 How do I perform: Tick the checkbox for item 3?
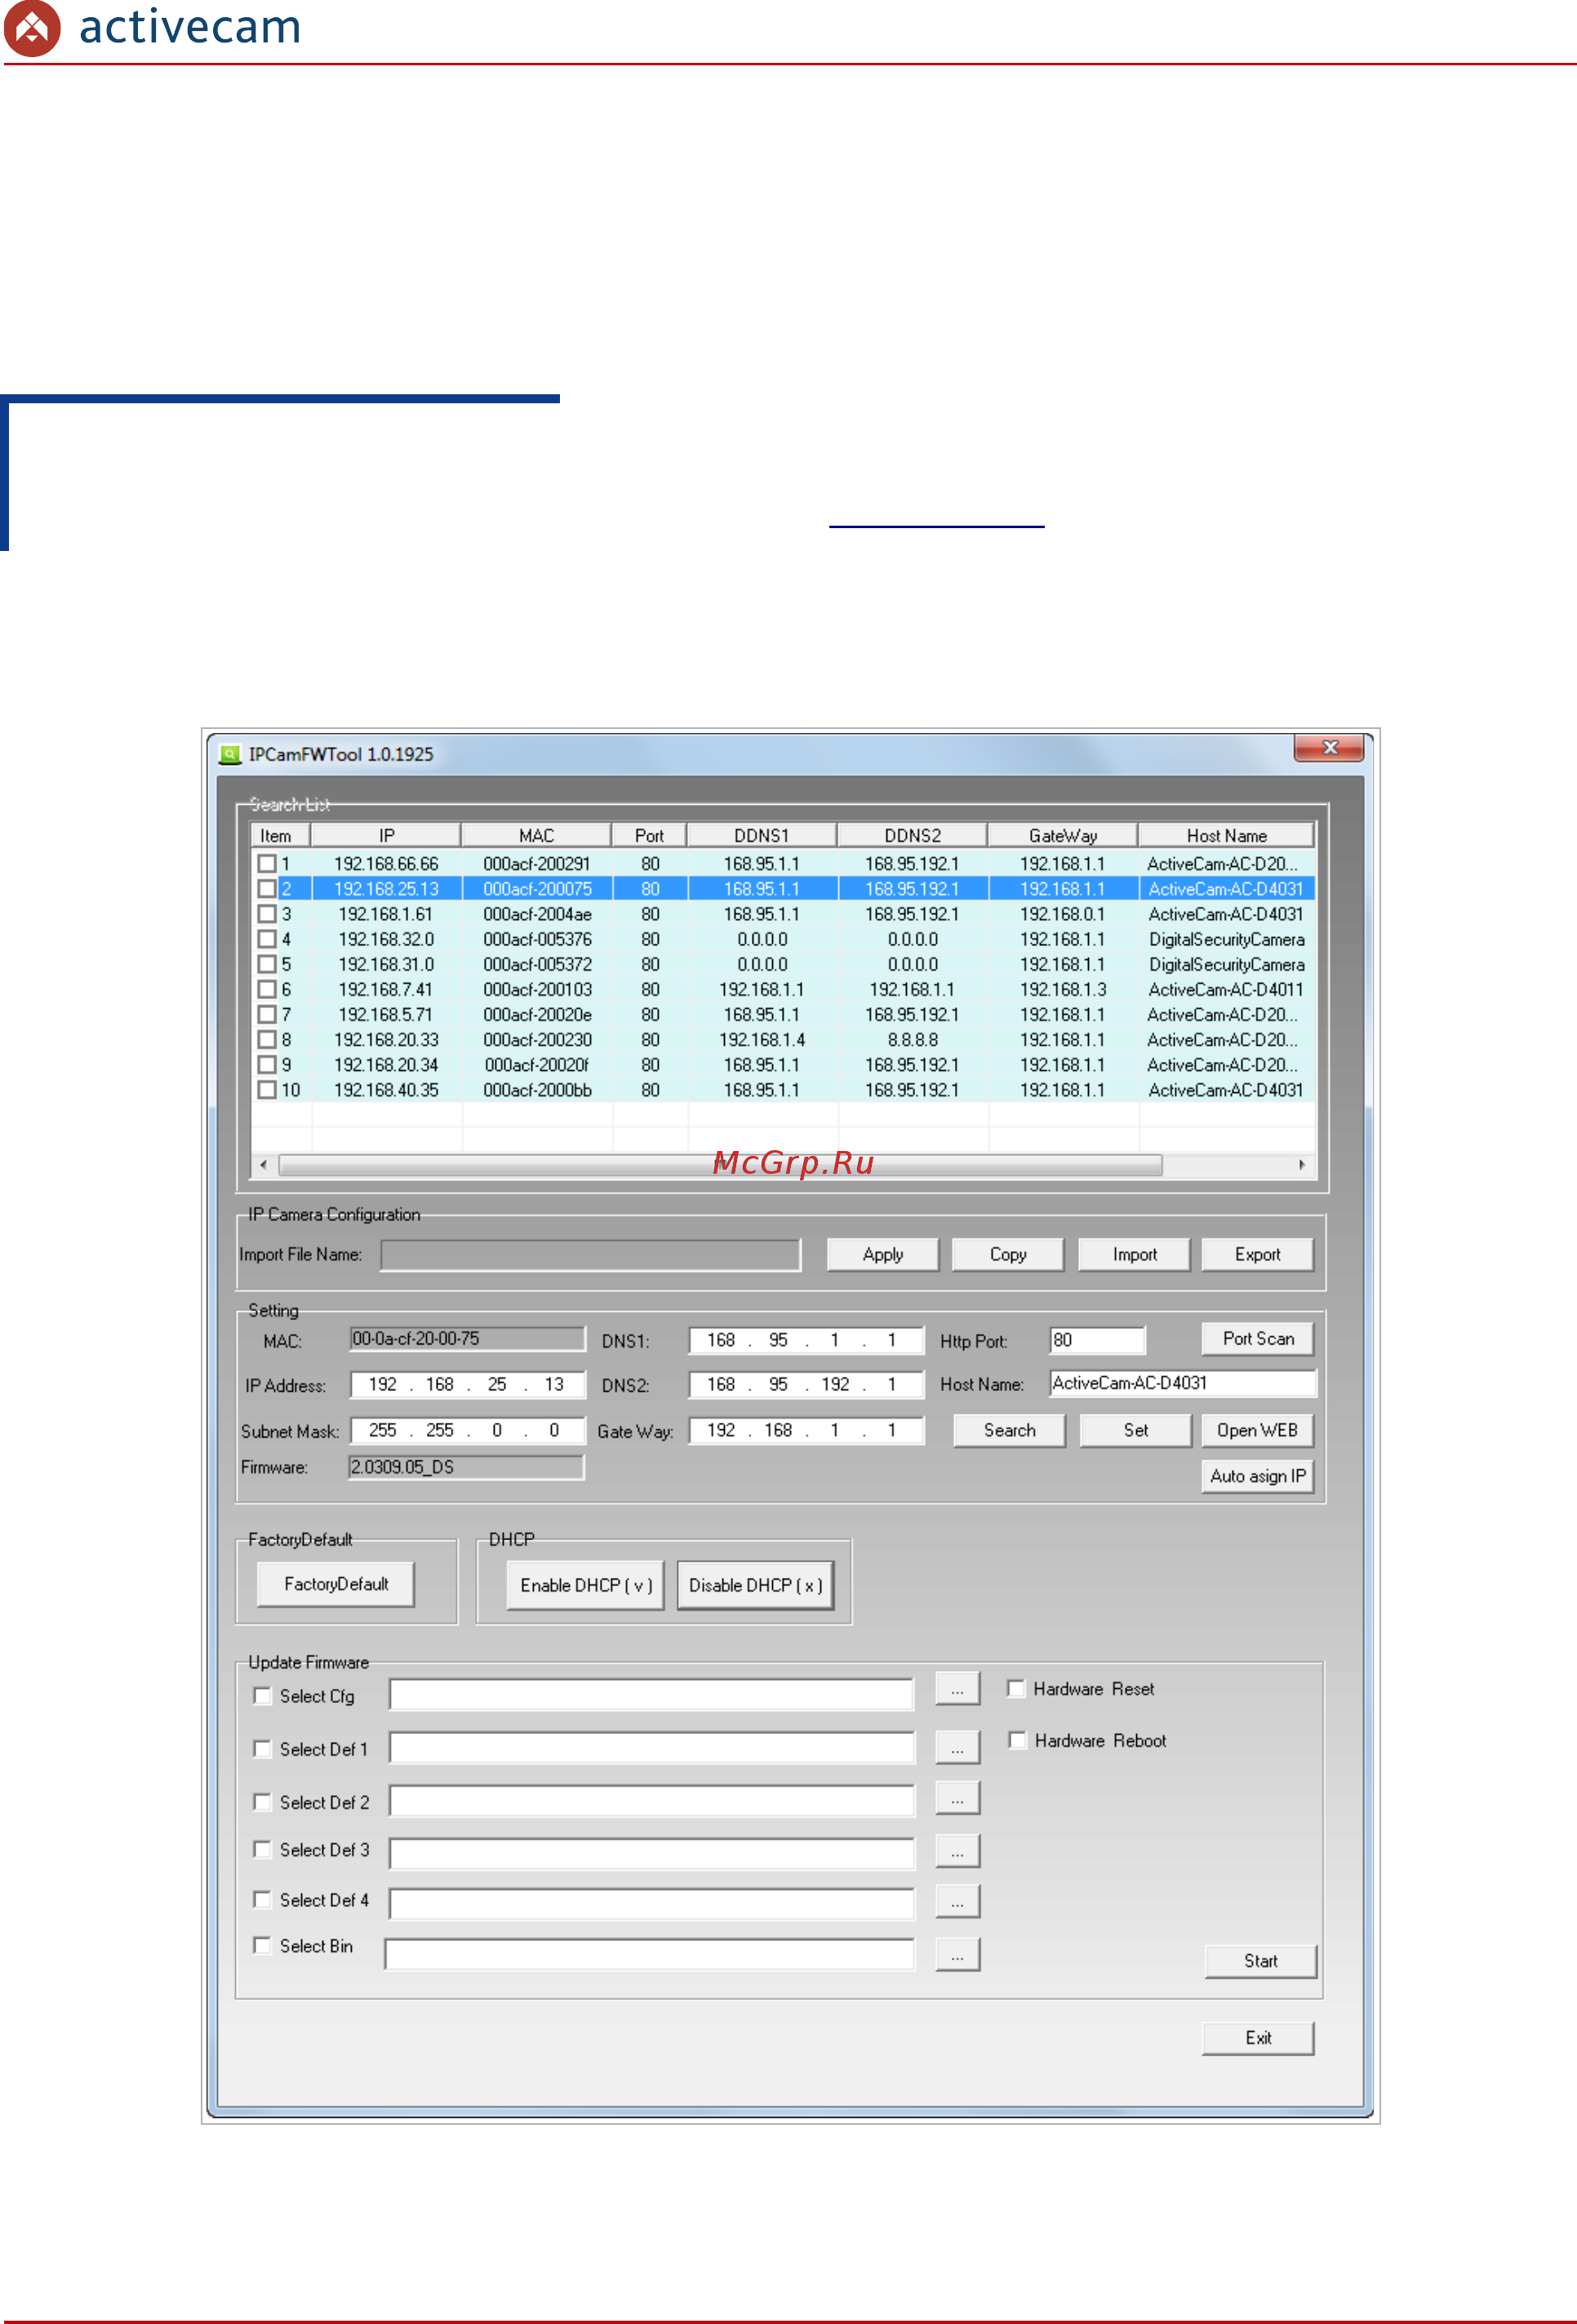tap(267, 913)
